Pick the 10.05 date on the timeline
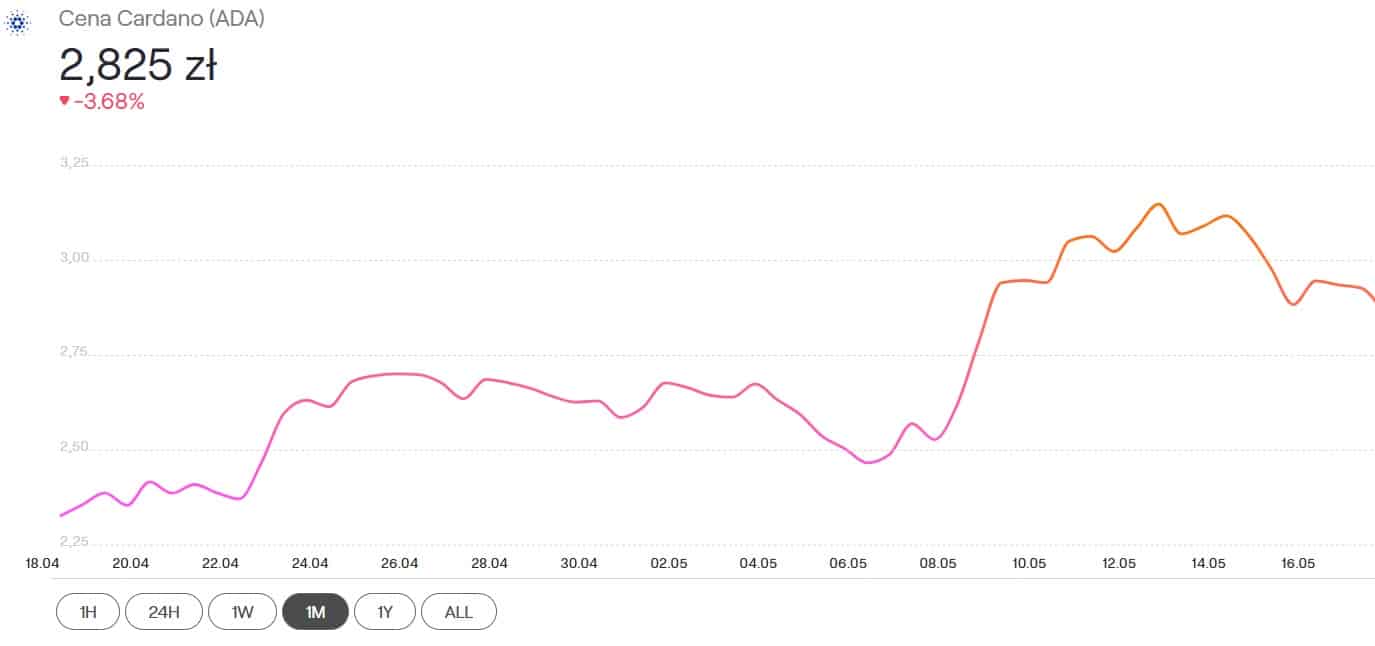 [x=1028, y=564]
